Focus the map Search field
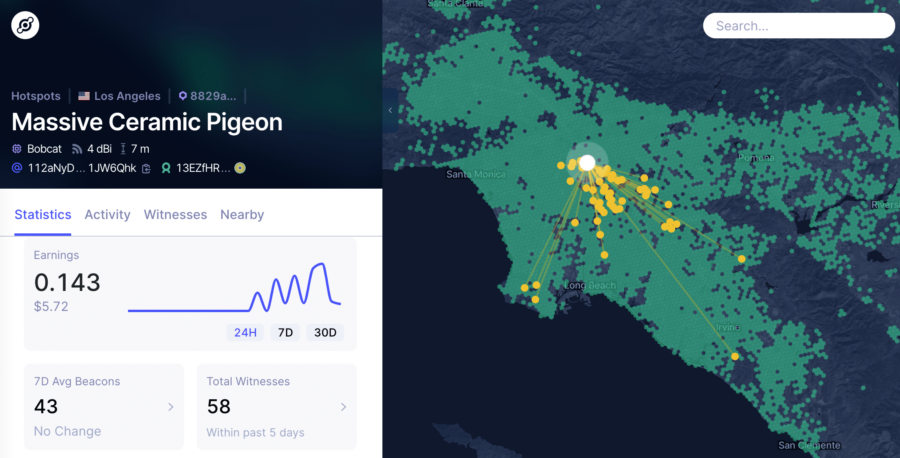Image resolution: width=900 pixels, height=458 pixels. (798, 26)
